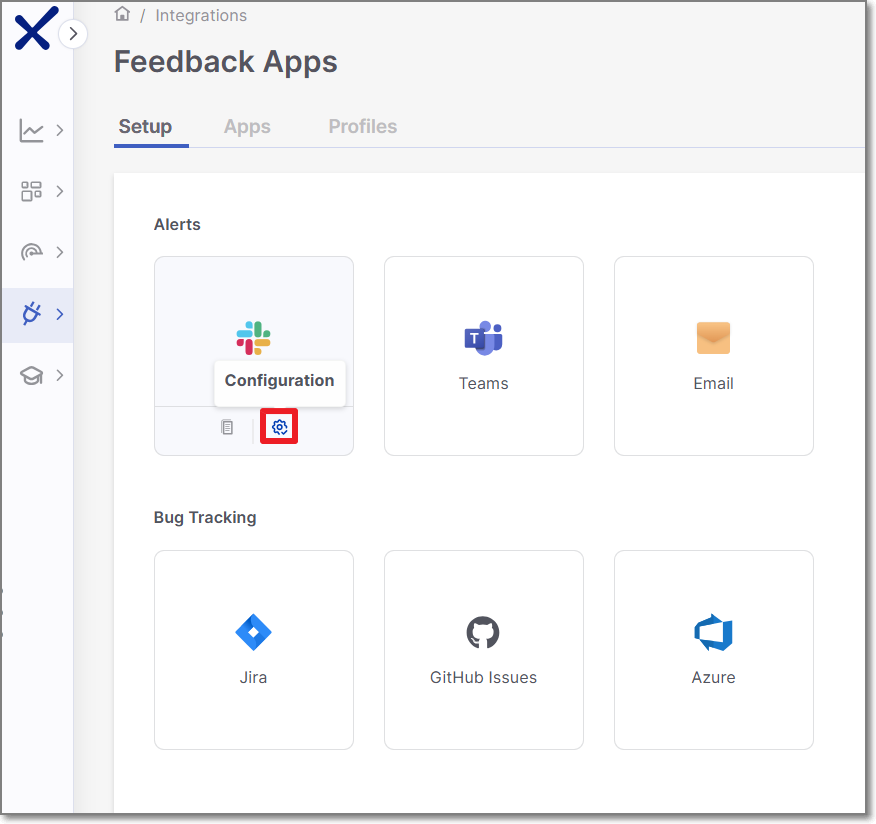Expand the sidebar with the round arrow button
Image resolution: width=876 pixels, height=824 pixels.
click(x=73, y=34)
